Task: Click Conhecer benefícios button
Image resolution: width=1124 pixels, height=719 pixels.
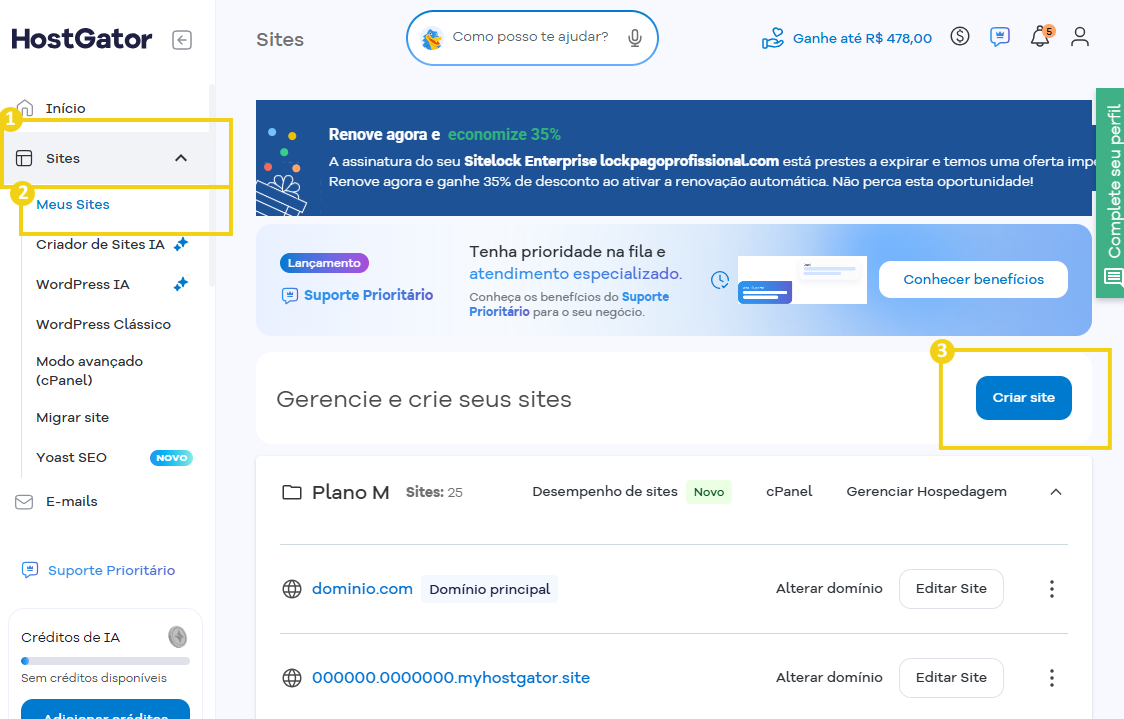Action: [x=973, y=280]
